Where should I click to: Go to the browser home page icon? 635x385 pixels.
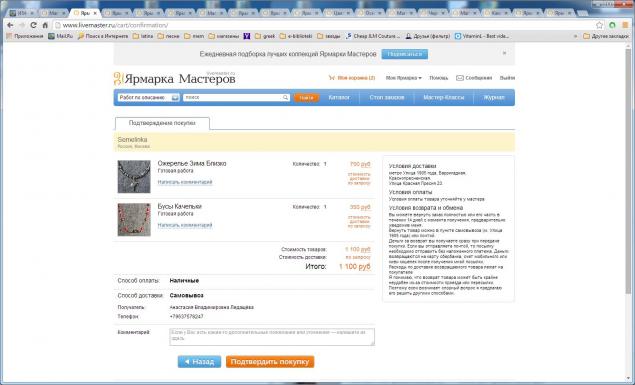click(x=45, y=25)
